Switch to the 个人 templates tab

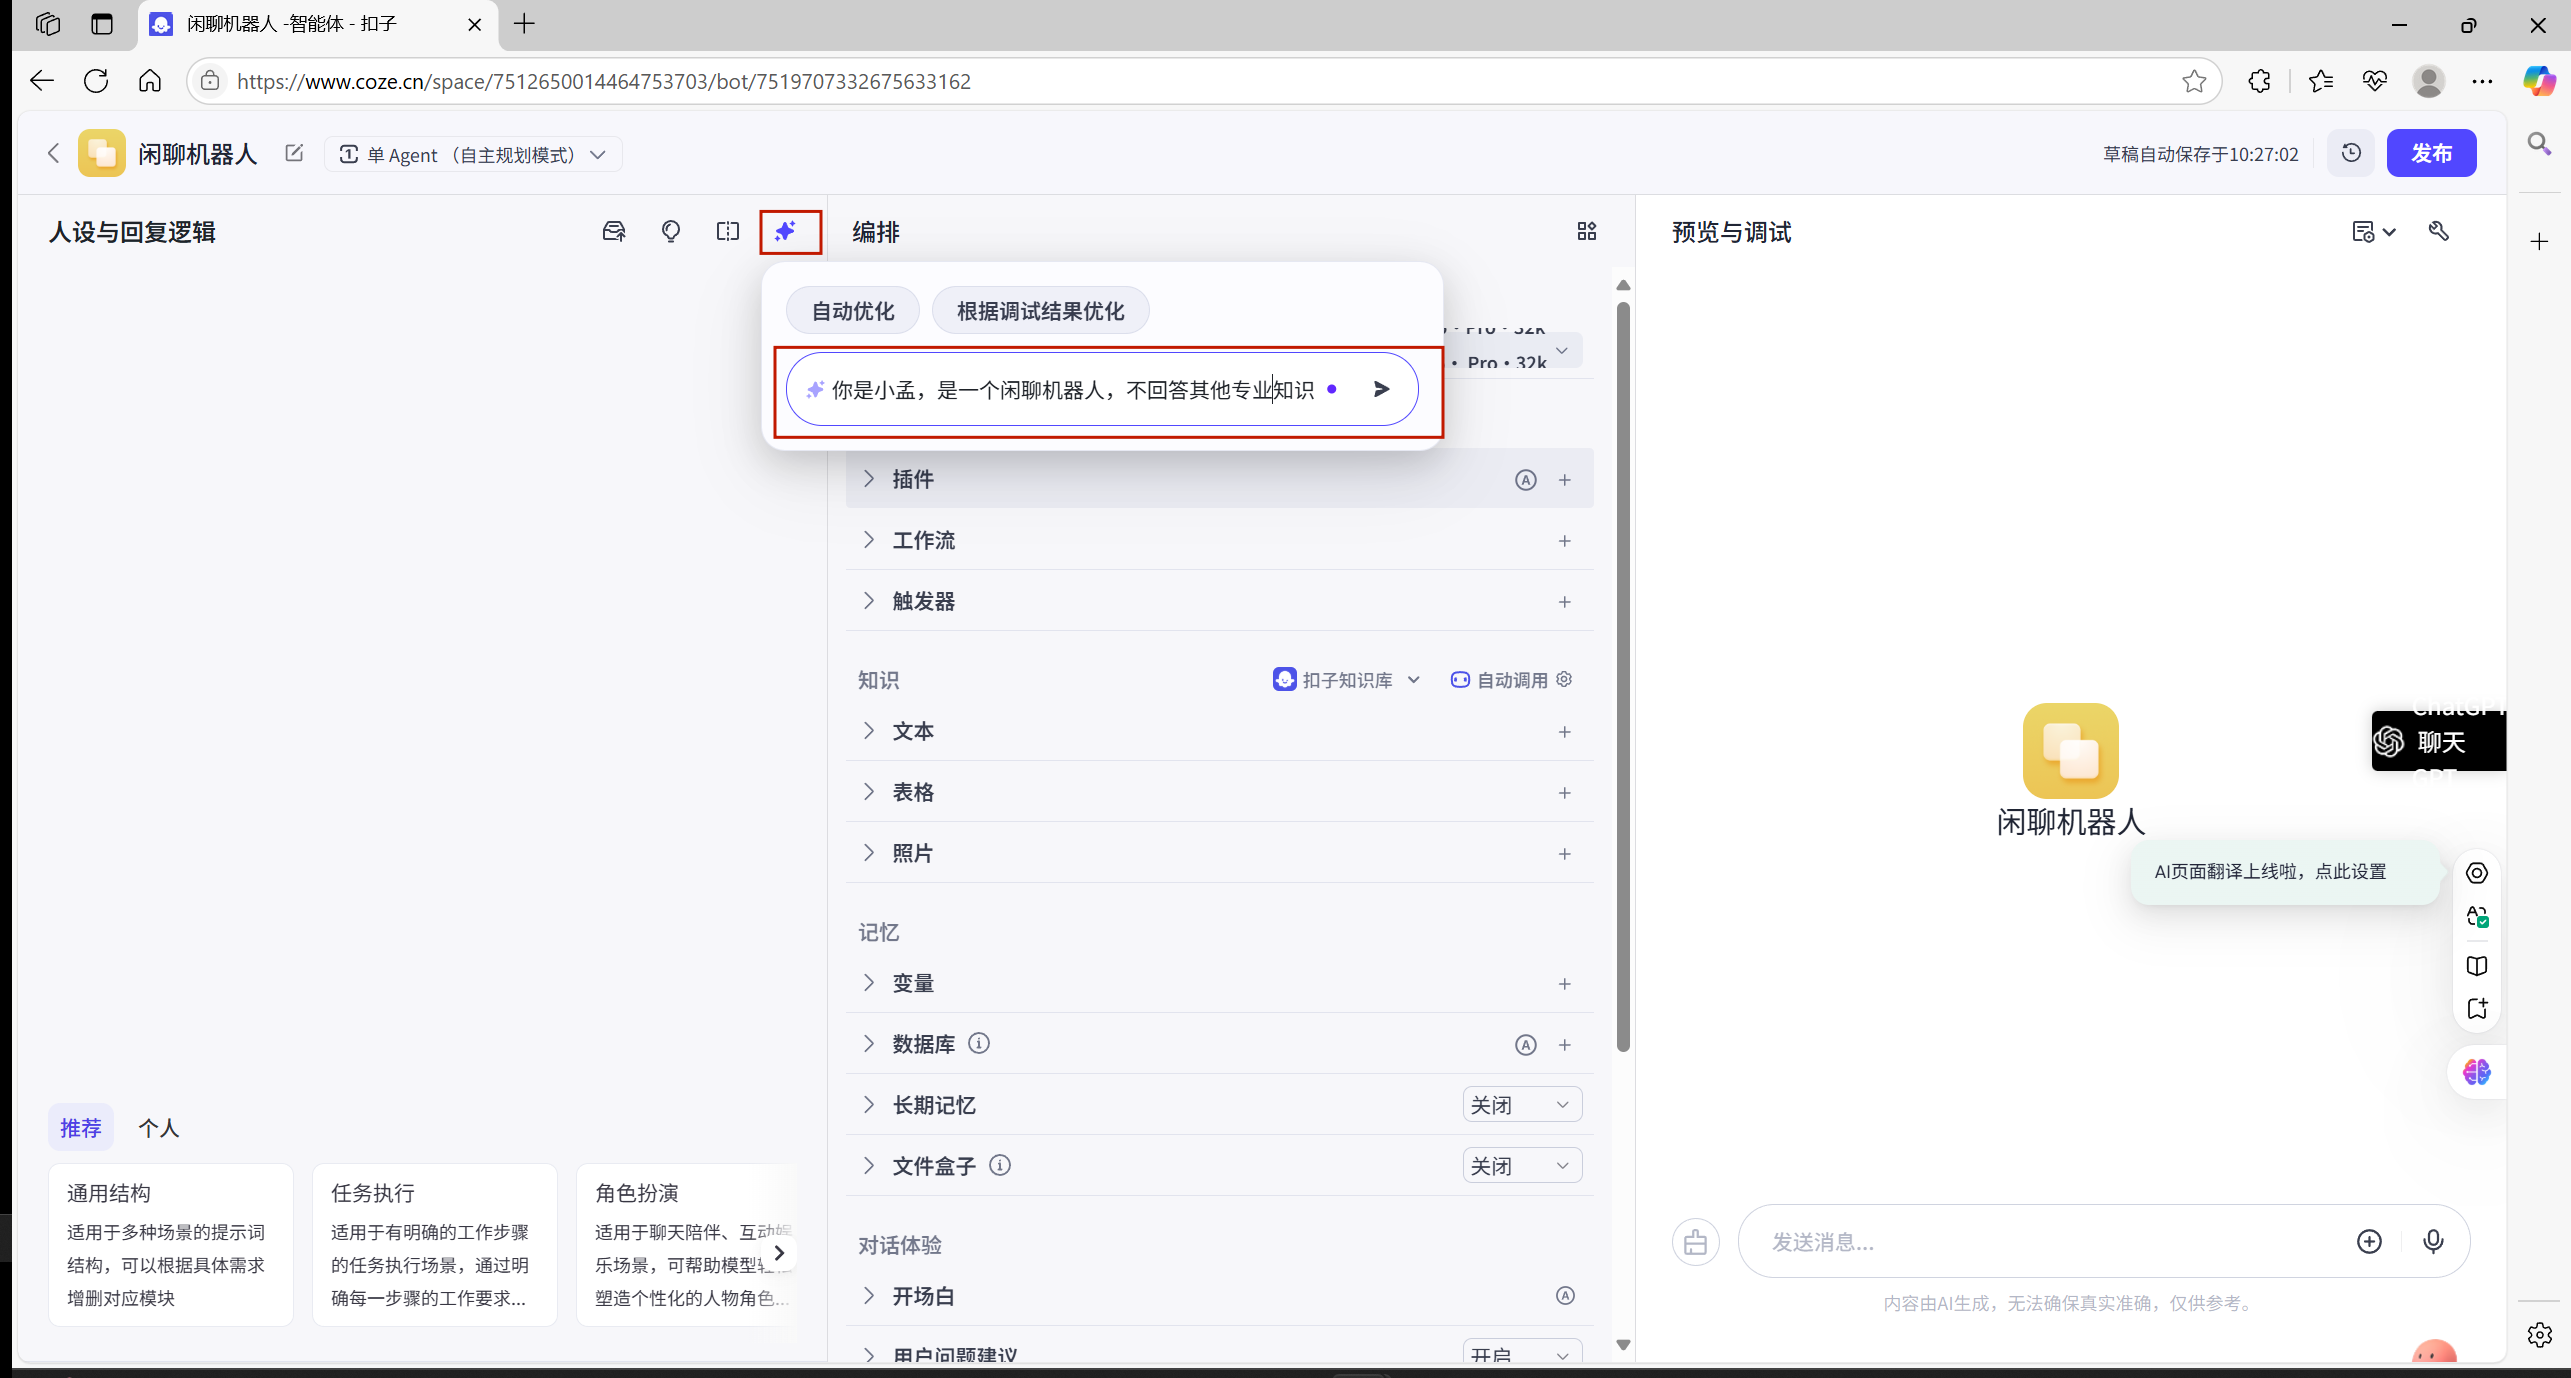click(x=158, y=1128)
